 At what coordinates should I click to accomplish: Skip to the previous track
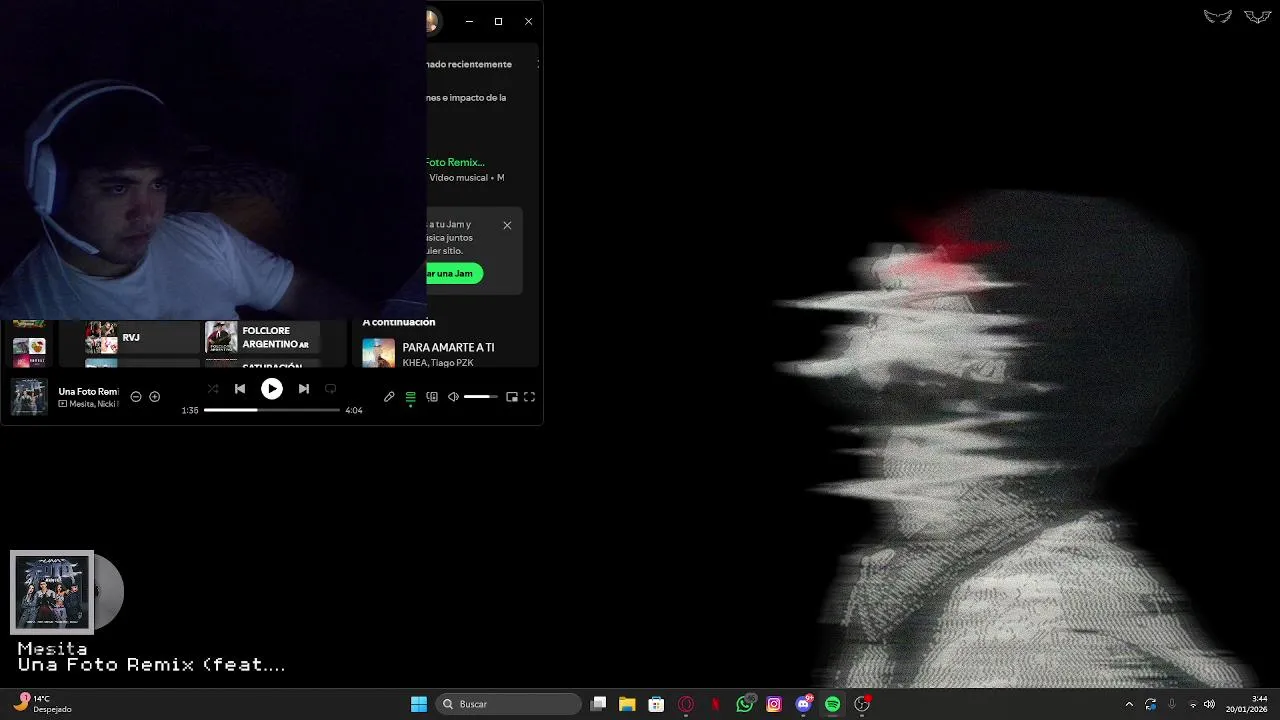pos(240,389)
